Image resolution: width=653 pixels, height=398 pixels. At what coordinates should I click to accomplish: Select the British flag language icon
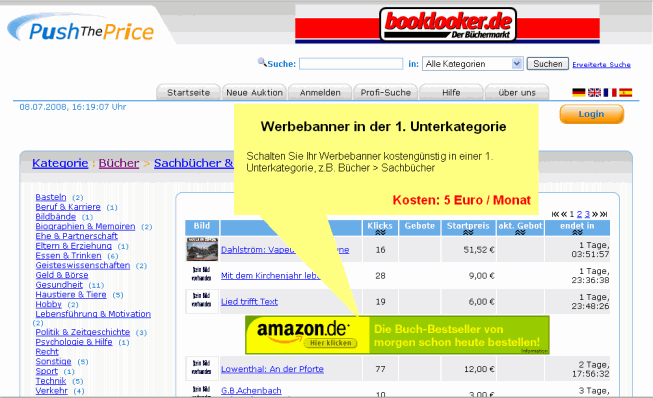594,92
